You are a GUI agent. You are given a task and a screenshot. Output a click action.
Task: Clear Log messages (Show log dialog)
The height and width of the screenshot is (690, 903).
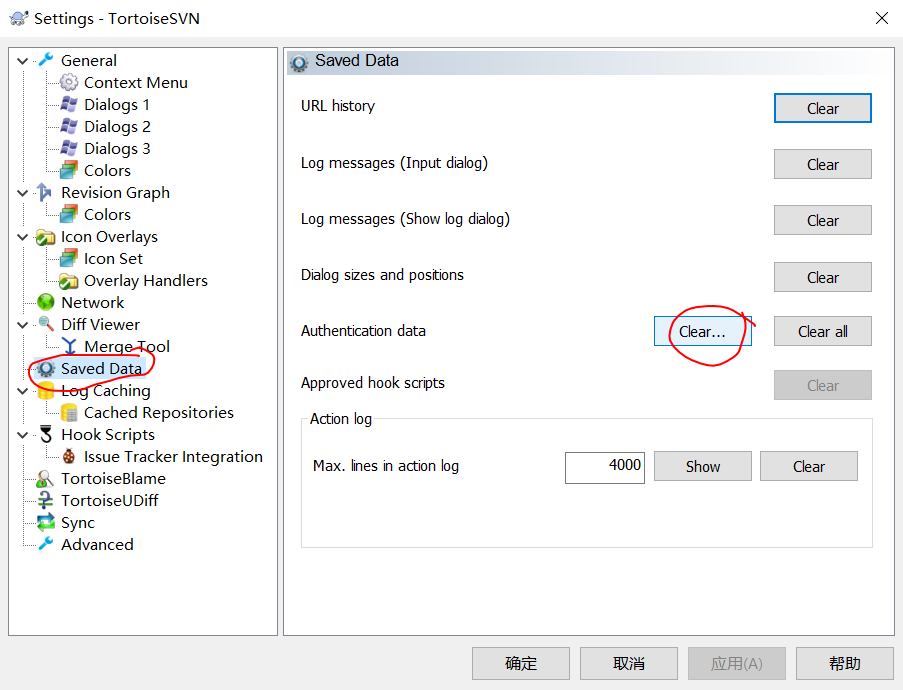pos(822,220)
